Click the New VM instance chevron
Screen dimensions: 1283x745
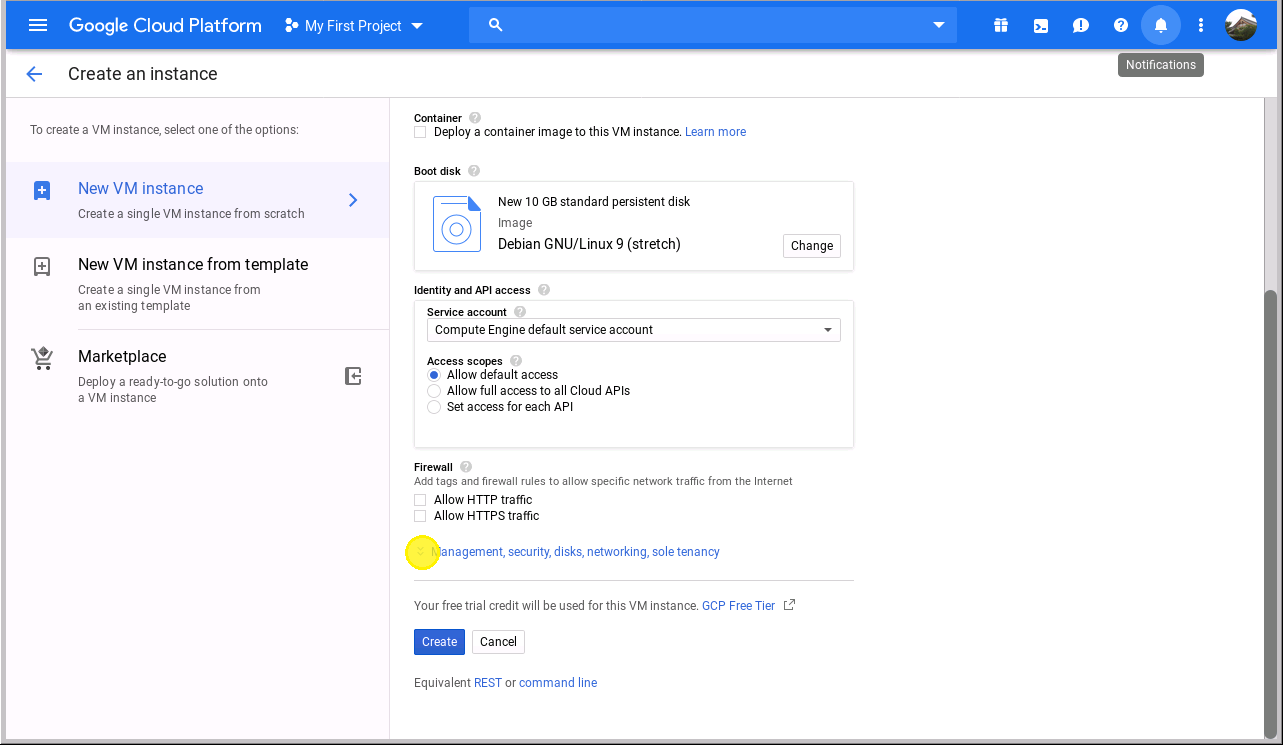353,200
